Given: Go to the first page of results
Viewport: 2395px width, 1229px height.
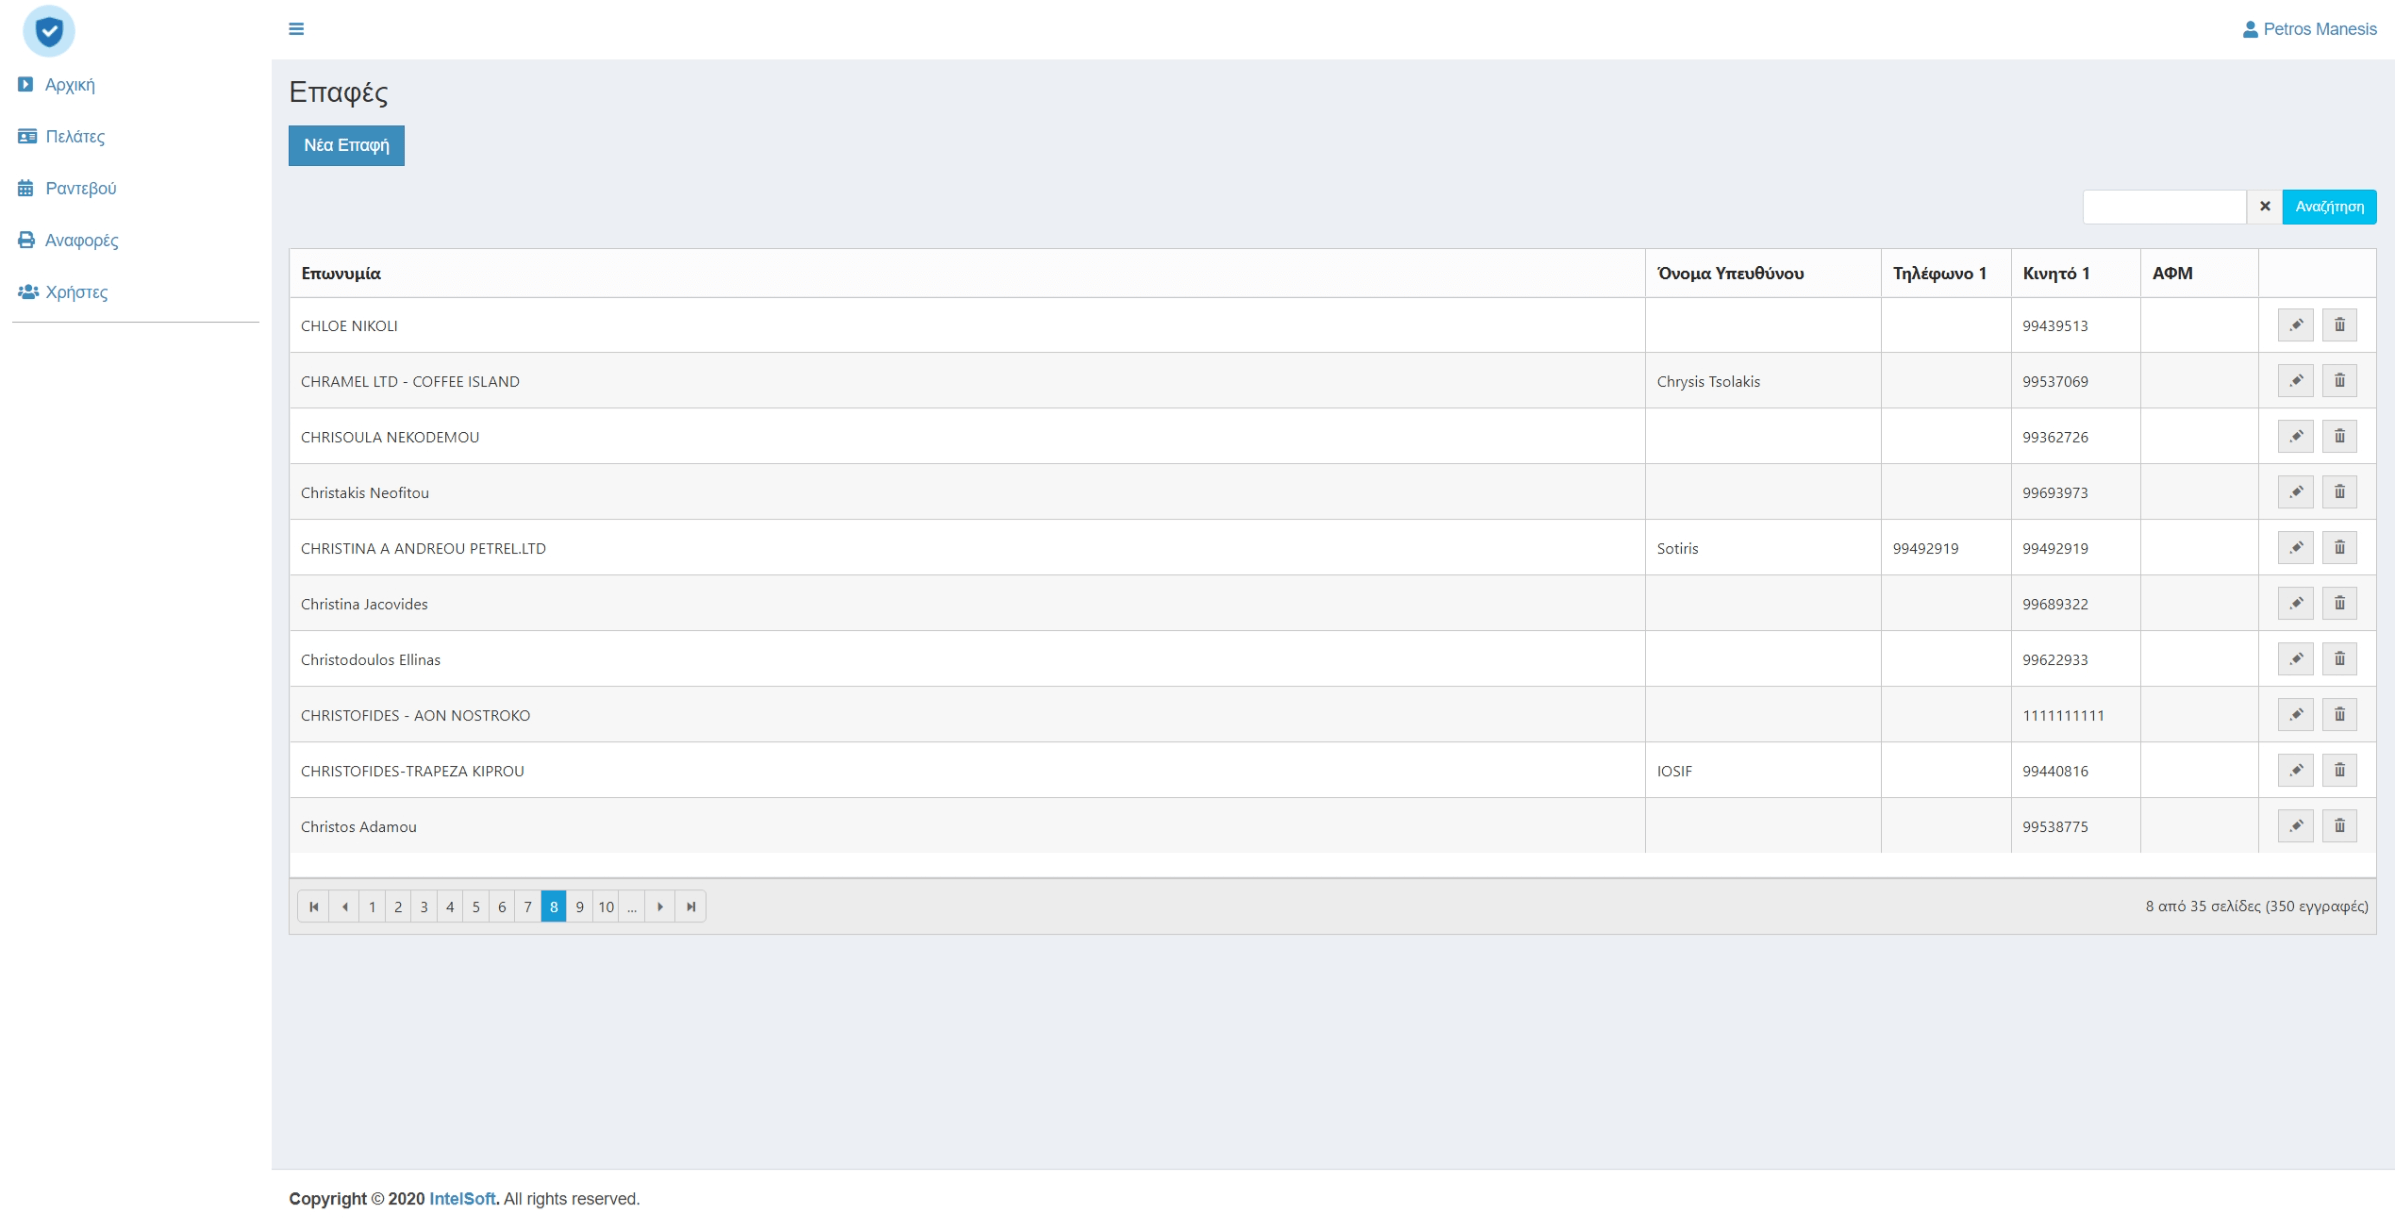Looking at the screenshot, I should tap(314, 907).
